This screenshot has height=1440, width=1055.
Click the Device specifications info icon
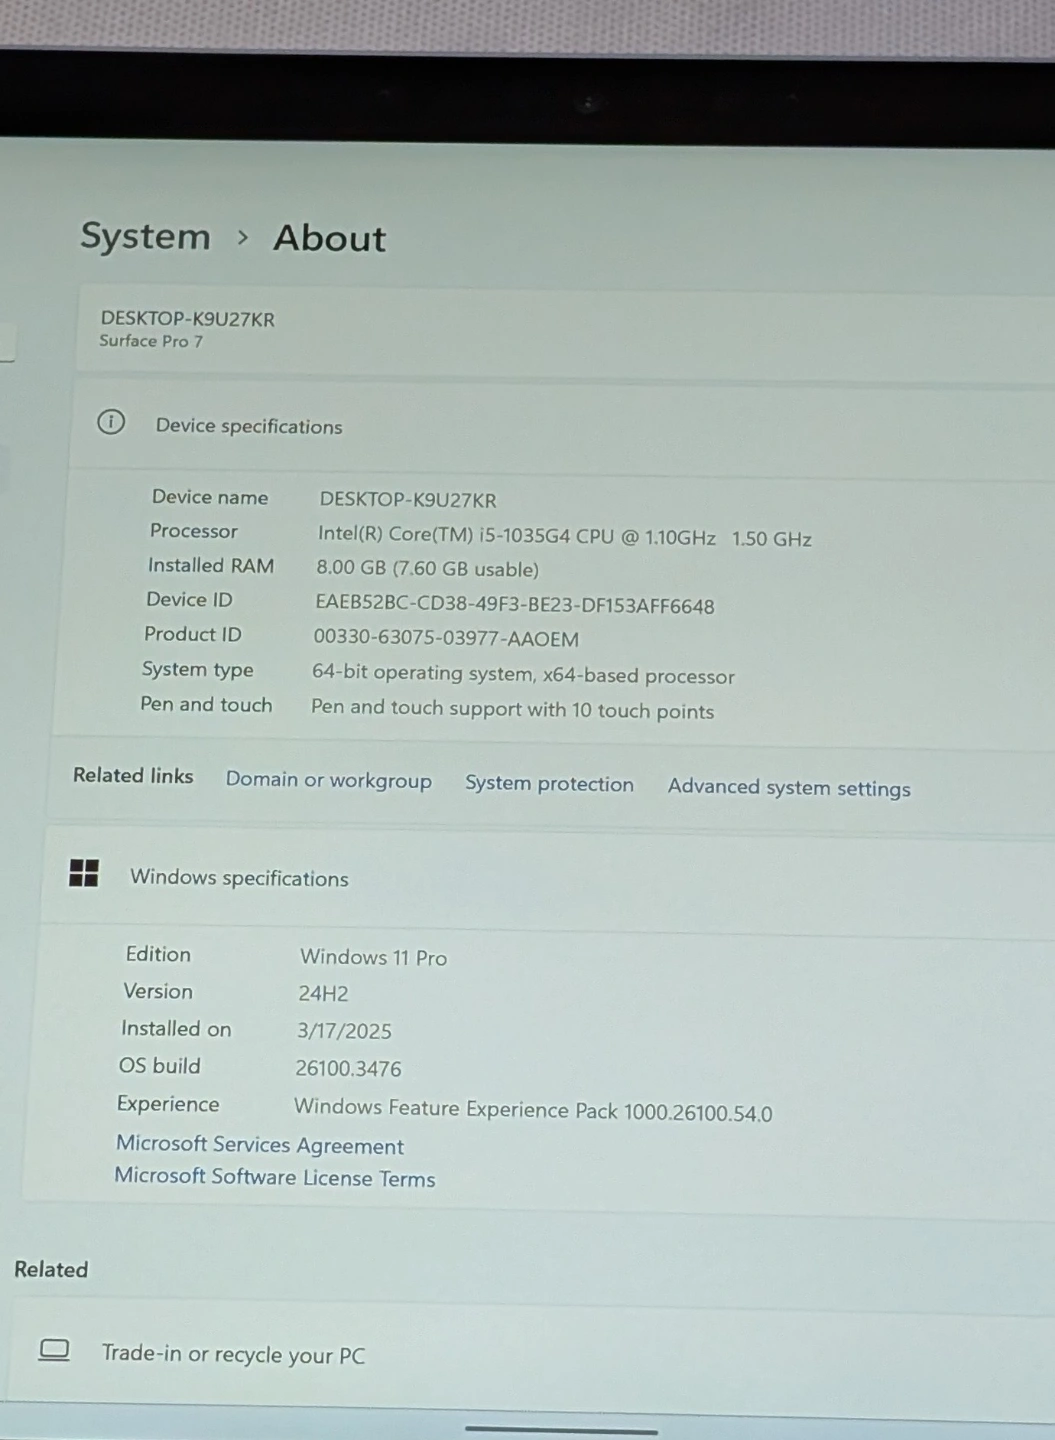pyautogui.click(x=111, y=422)
